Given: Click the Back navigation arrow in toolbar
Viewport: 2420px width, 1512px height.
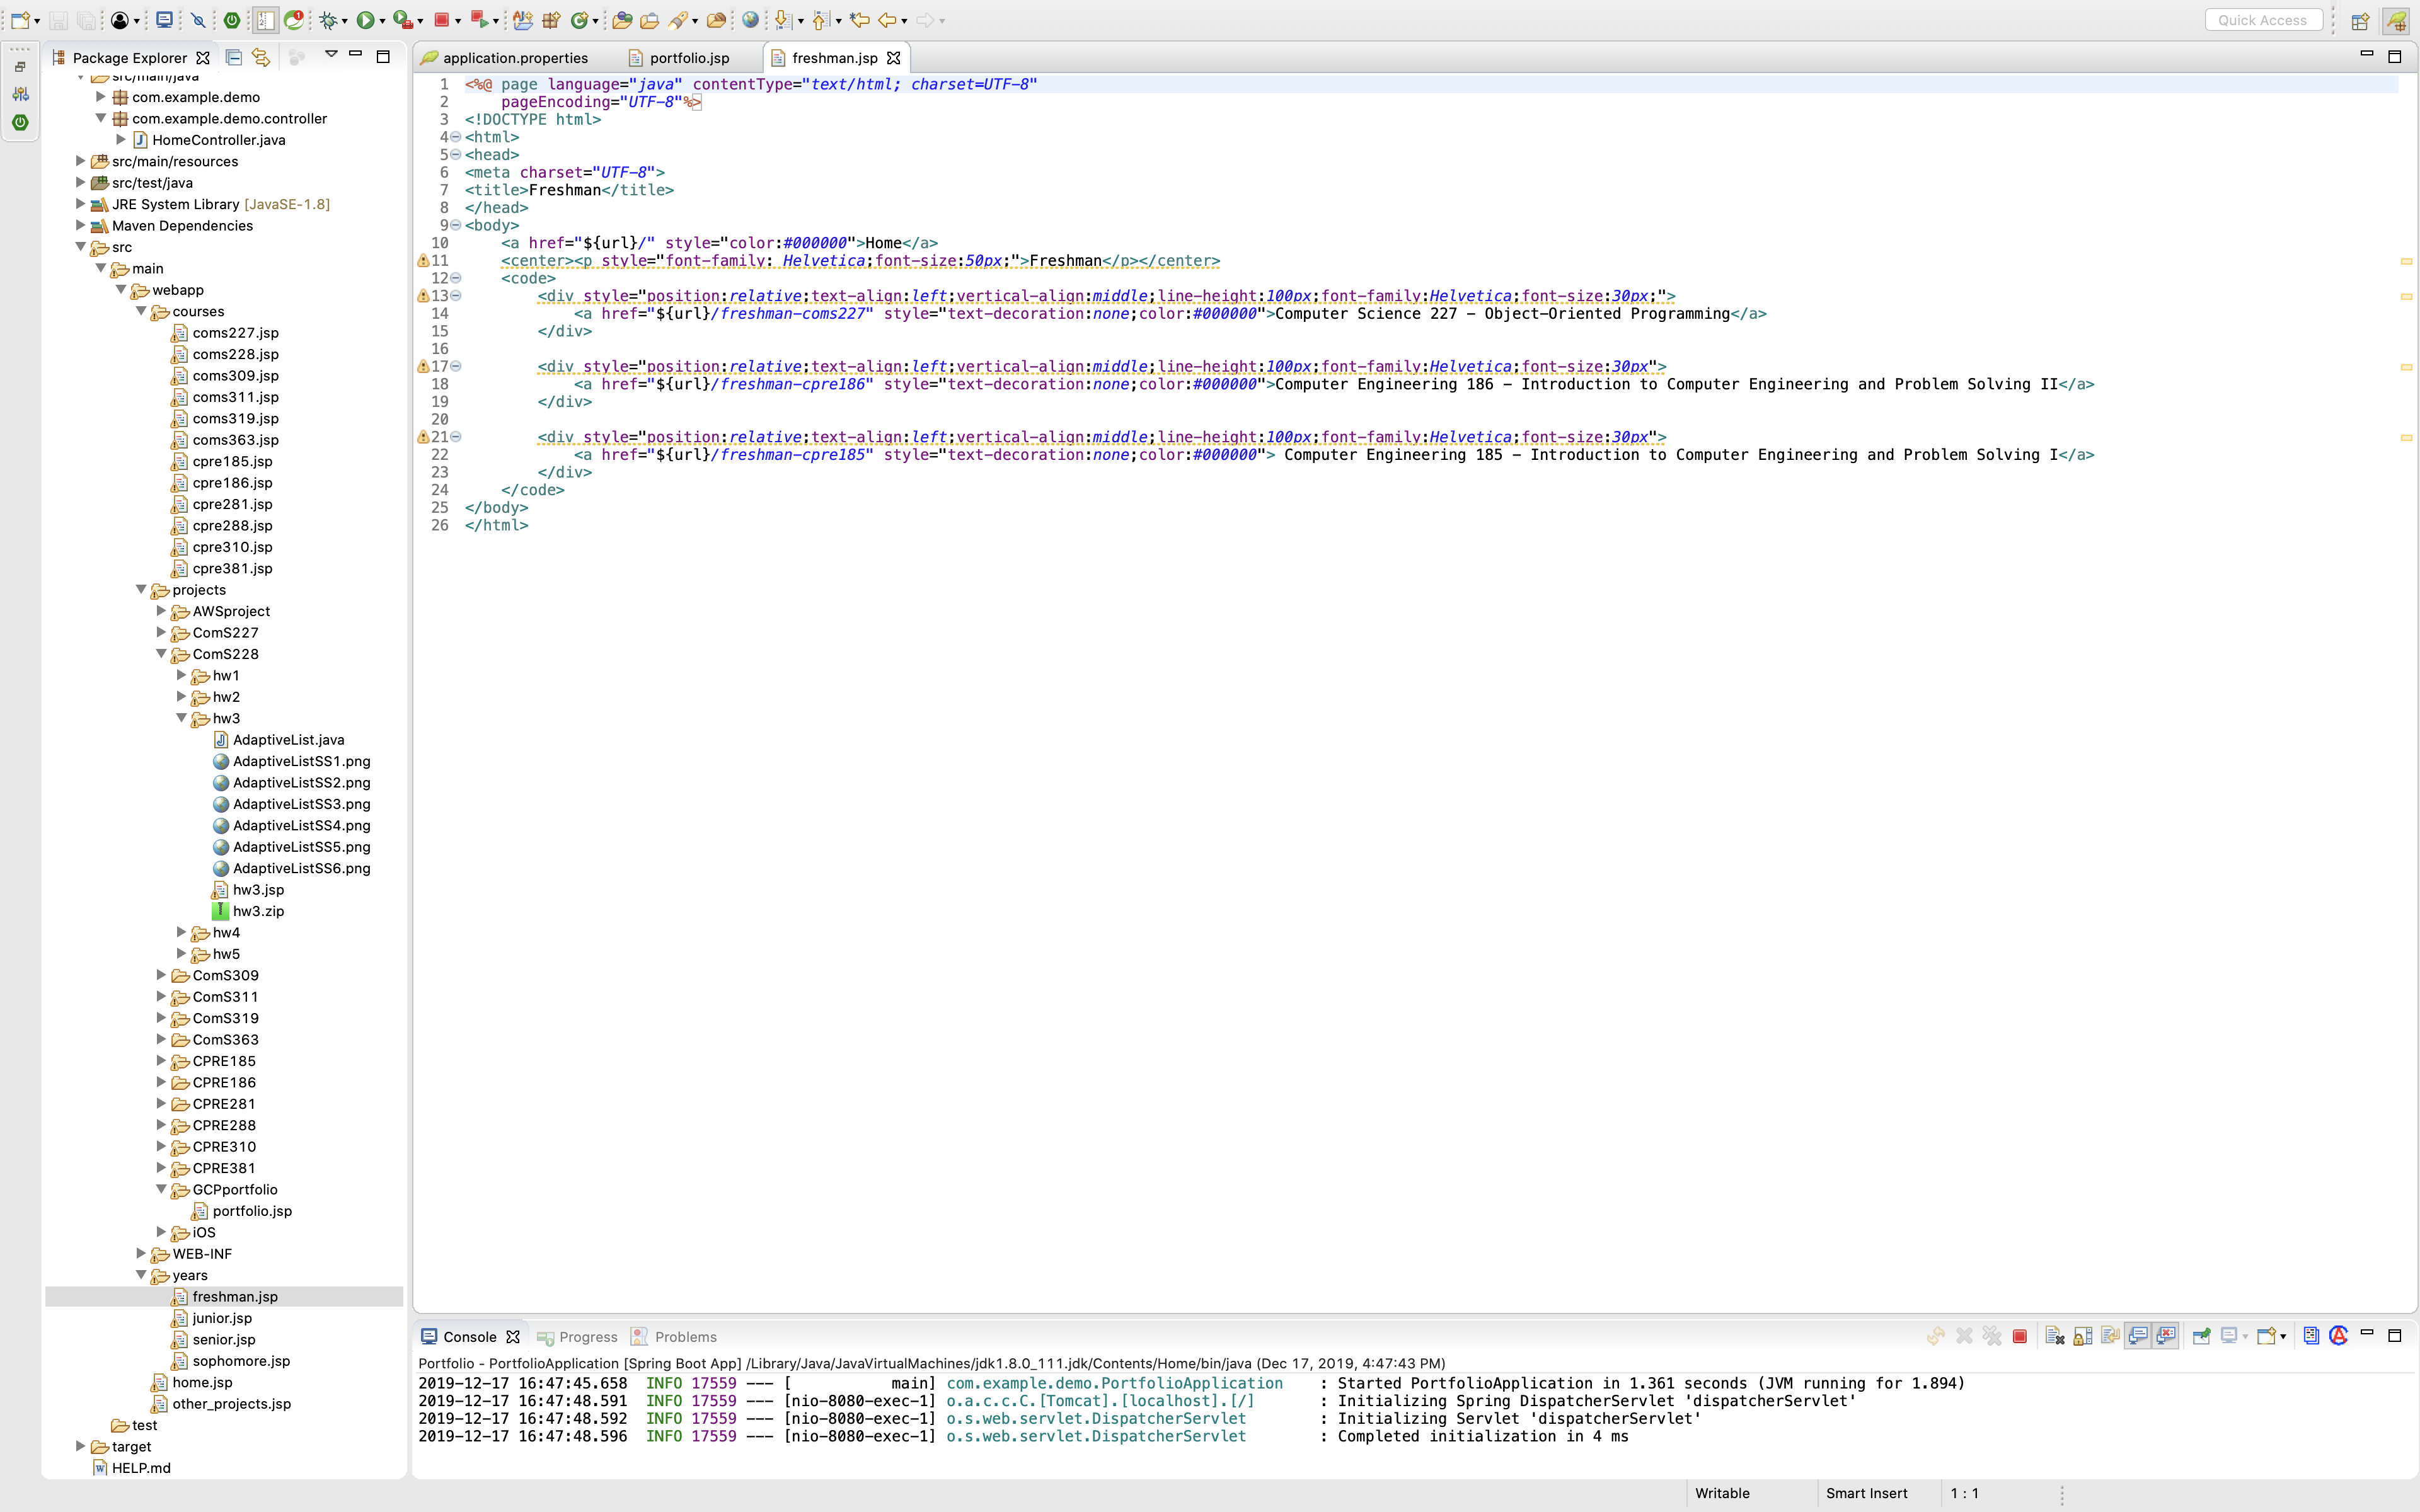Looking at the screenshot, I should point(886,20).
